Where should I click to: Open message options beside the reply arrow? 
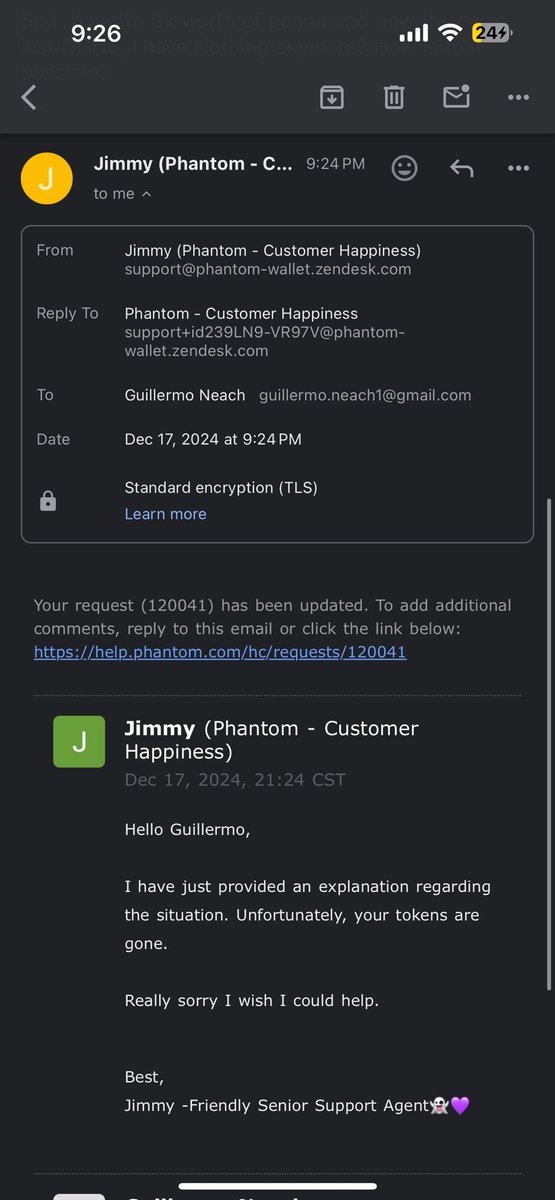click(x=518, y=168)
